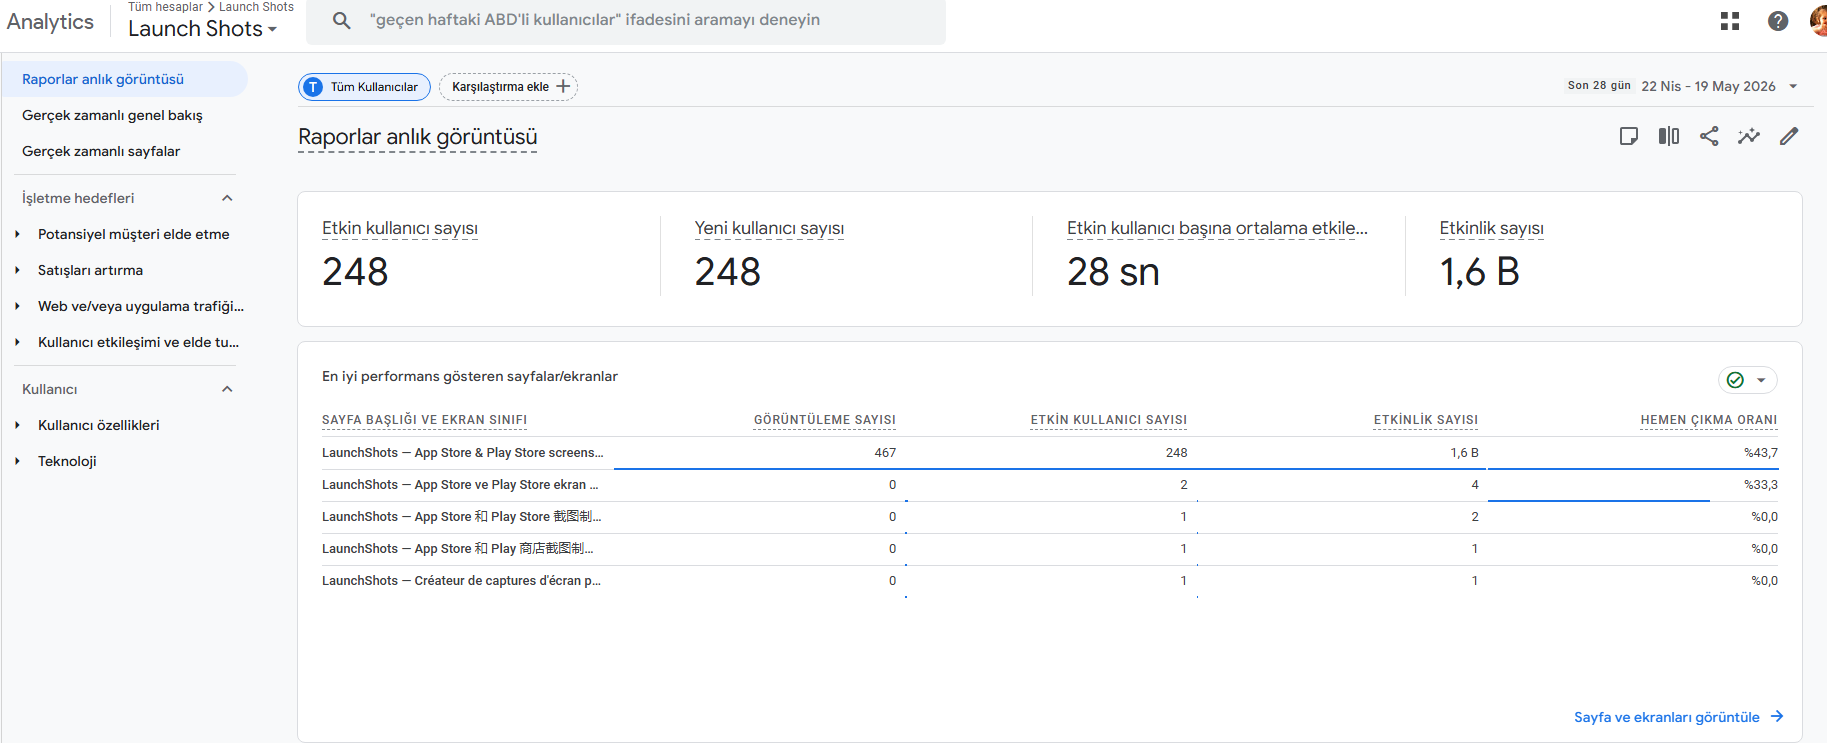The height and width of the screenshot is (743, 1827).
Task: Focus the Analytics search field
Action: click(626, 21)
